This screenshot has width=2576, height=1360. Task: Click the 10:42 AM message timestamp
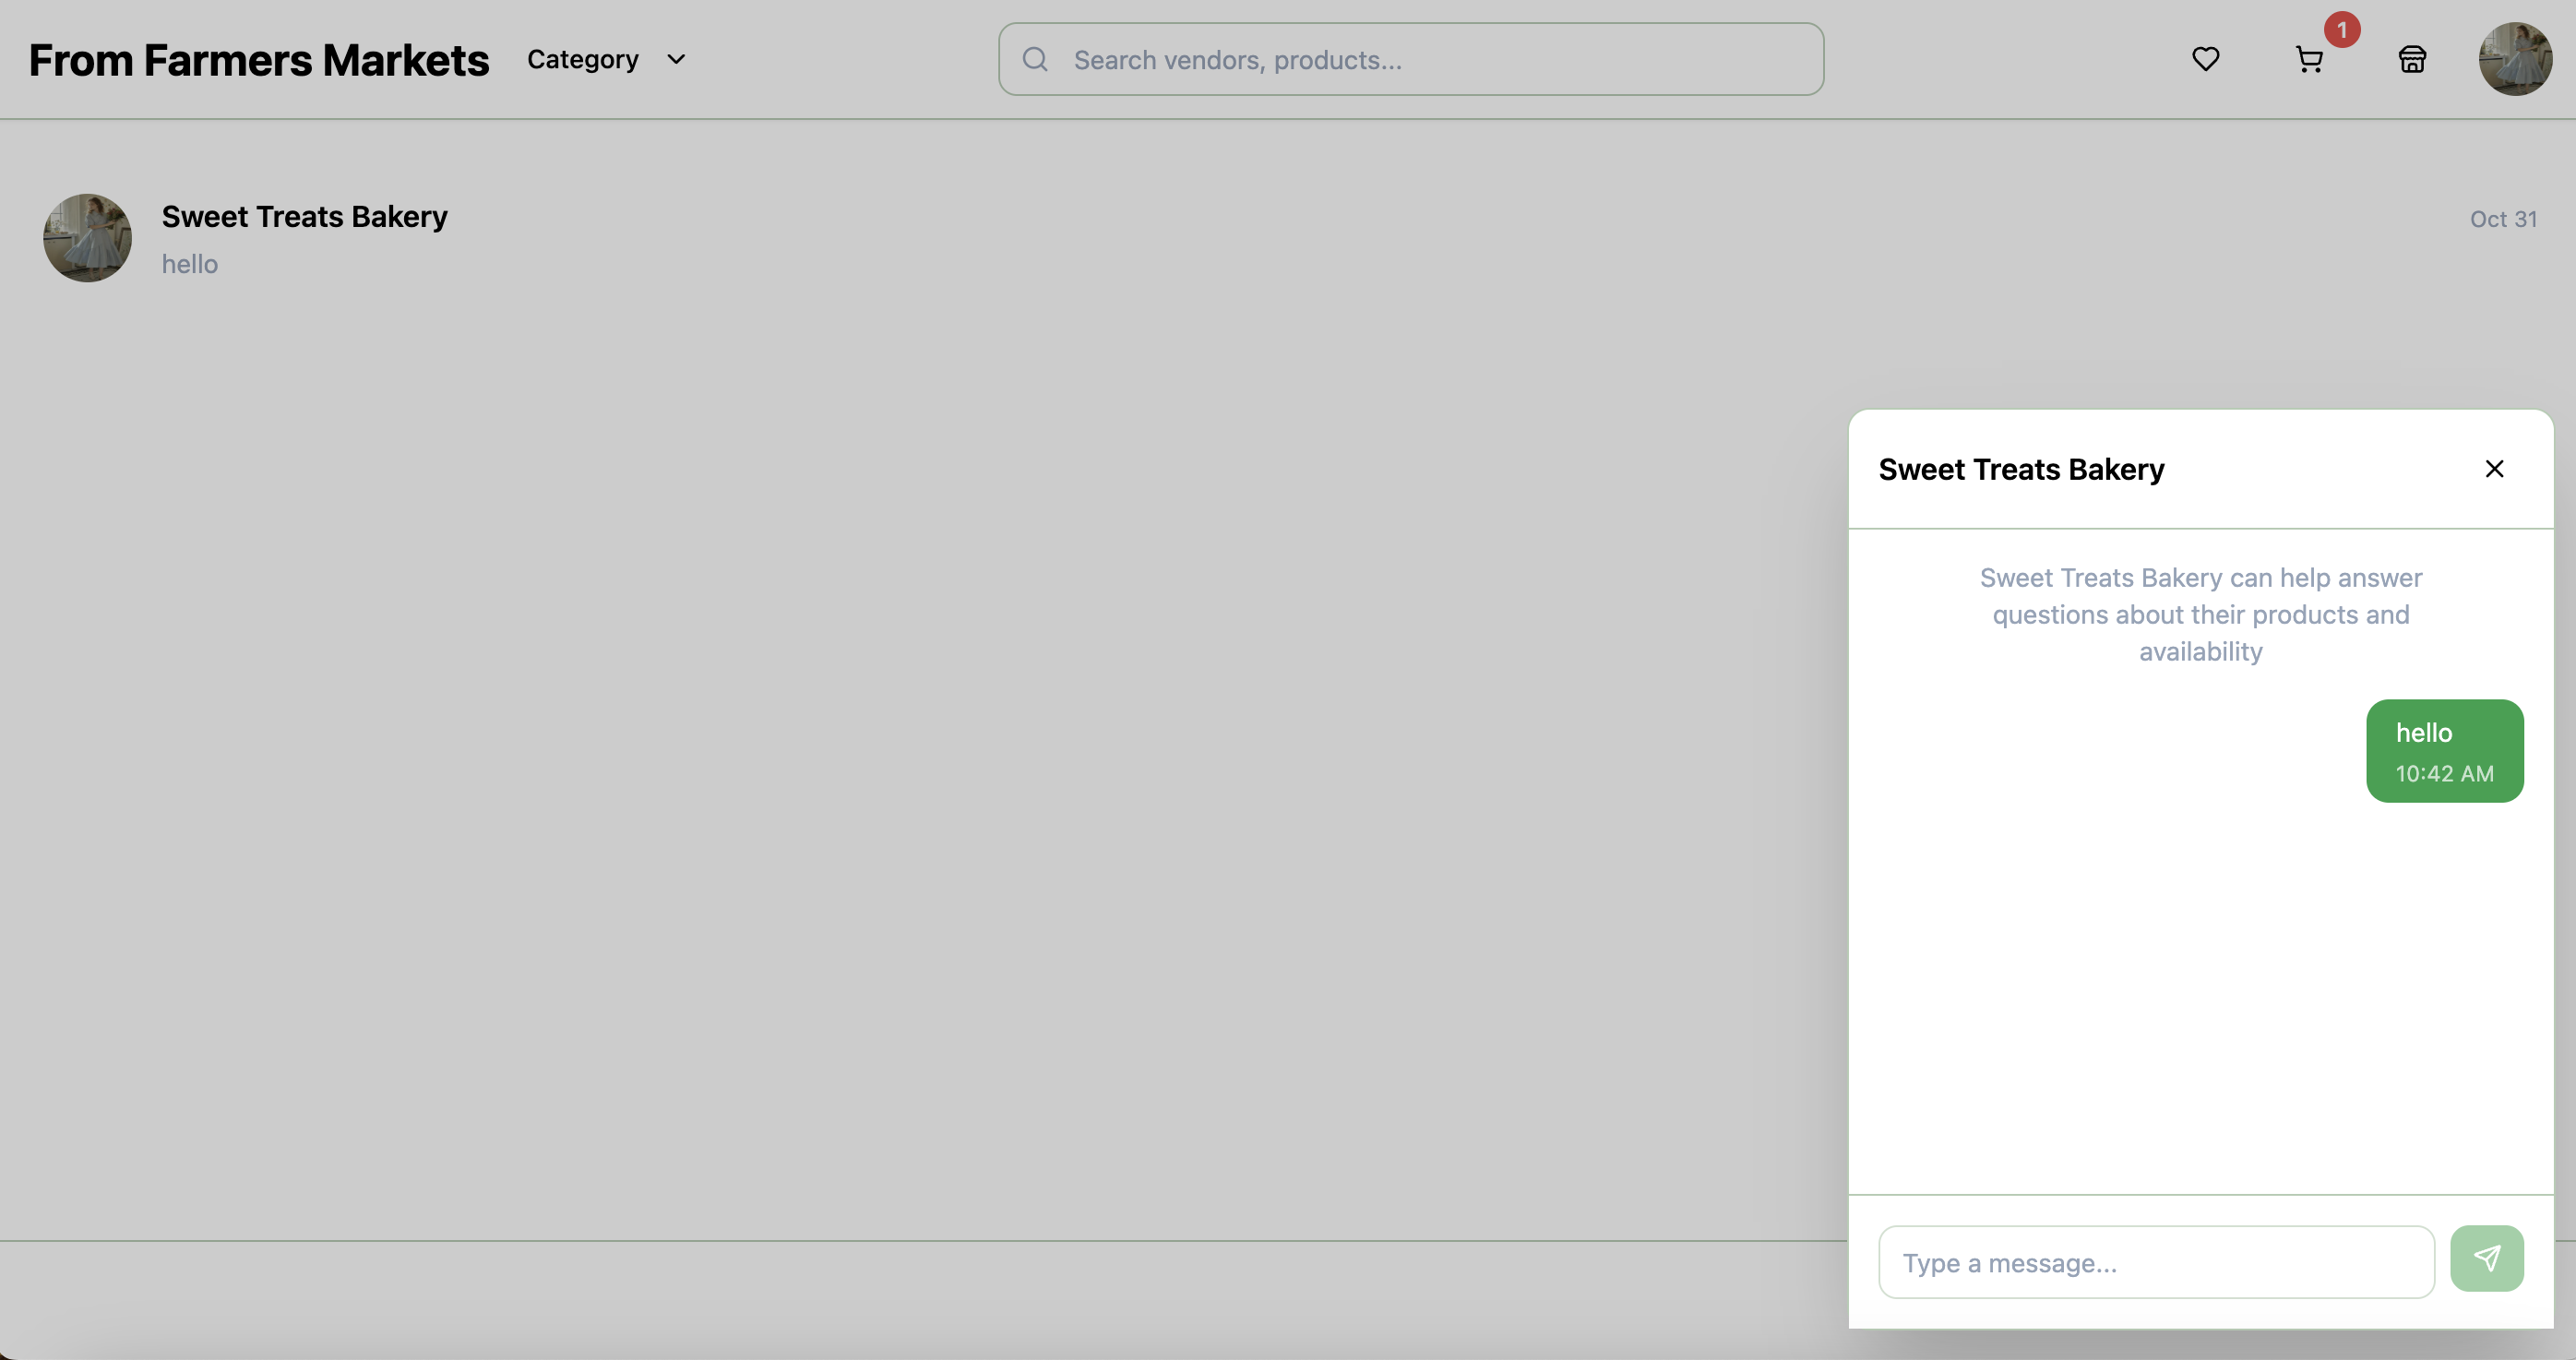[x=2444, y=773]
